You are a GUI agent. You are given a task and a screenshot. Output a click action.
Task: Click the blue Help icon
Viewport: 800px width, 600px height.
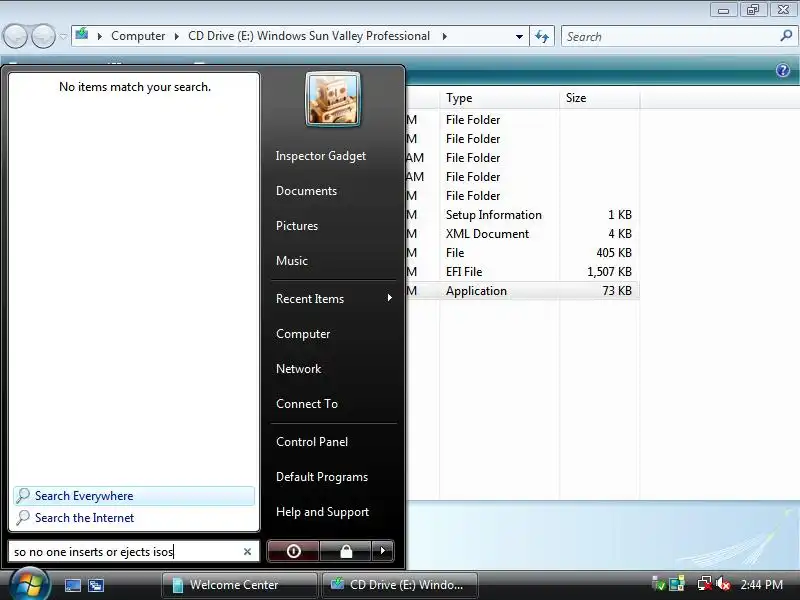click(x=783, y=70)
